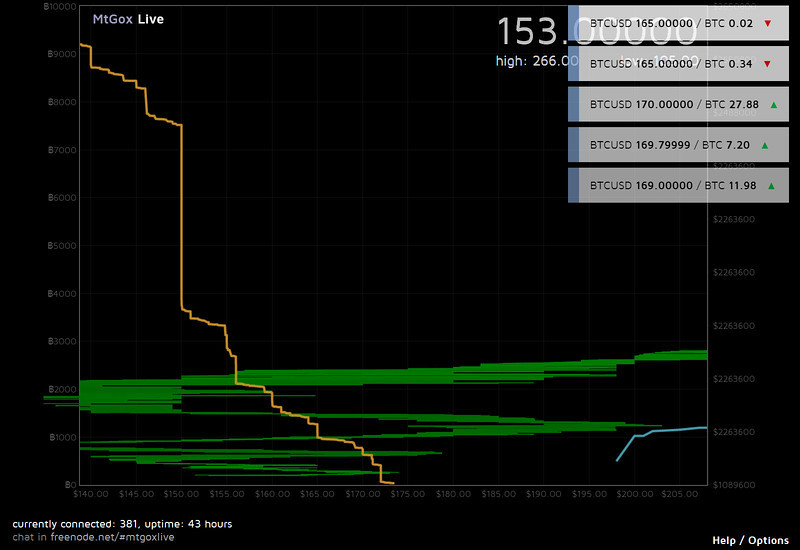Click the $155.00 x-axis label
Image resolution: width=800 pixels, height=550 pixels.
tap(227, 494)
